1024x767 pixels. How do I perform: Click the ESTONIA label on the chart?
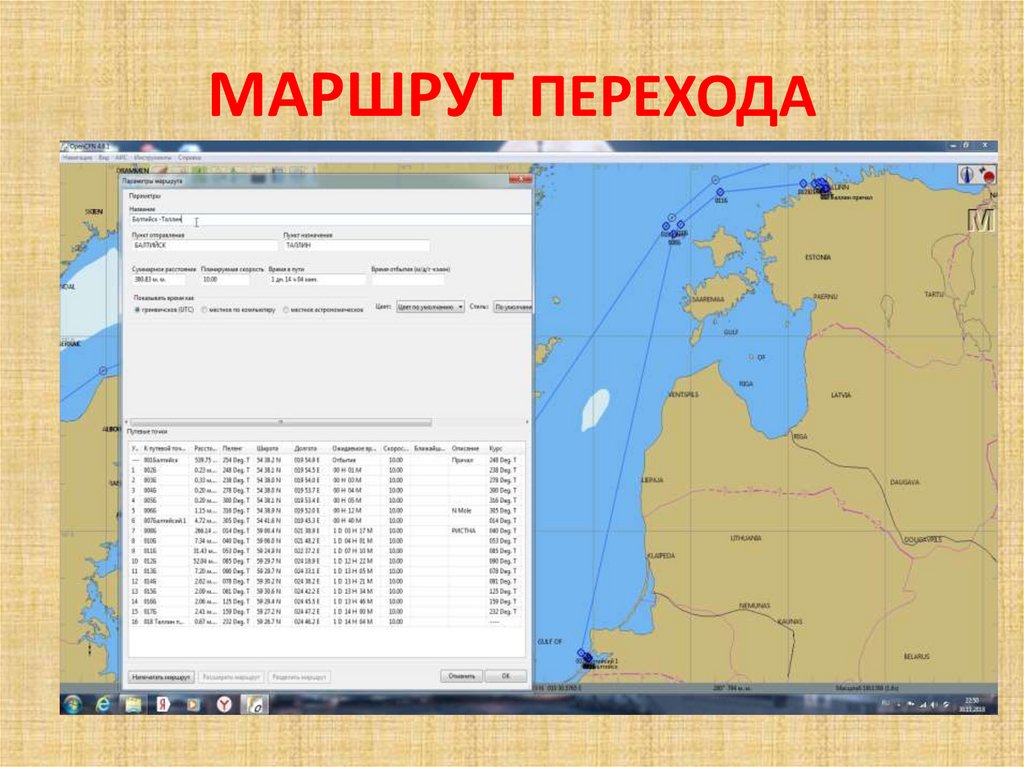point(818,257)
